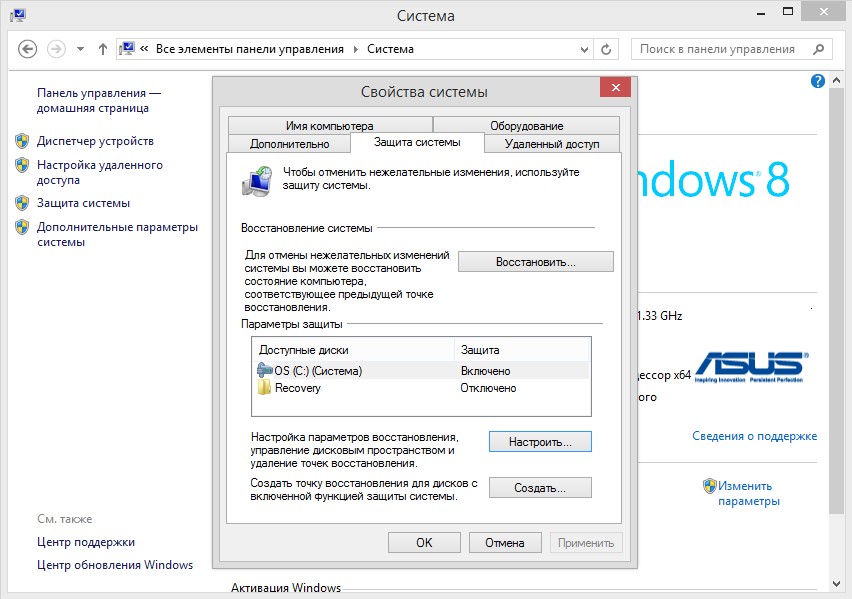This screenshot has height=599, width=852.
Task: Open 'Диспетчер устройств' link
Action: pyautogui.click(x=95, y=141)
